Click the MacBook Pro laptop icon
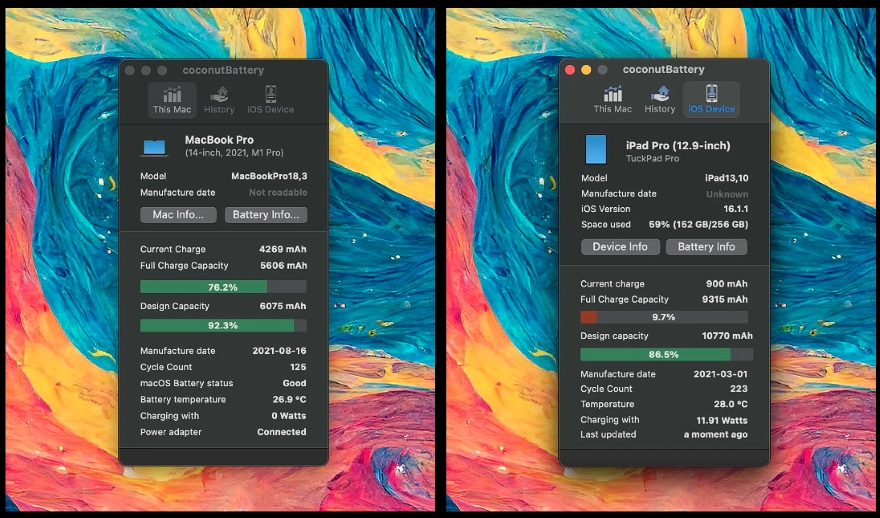 tap(155, 147)
